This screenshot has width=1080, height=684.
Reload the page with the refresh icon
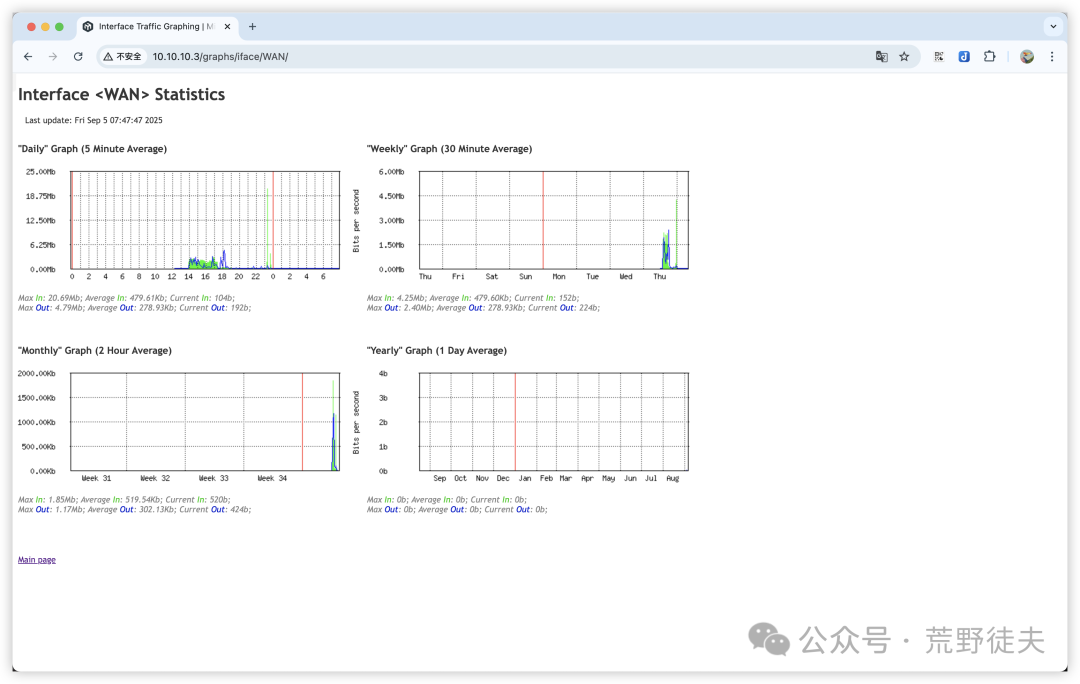point(78,56)
